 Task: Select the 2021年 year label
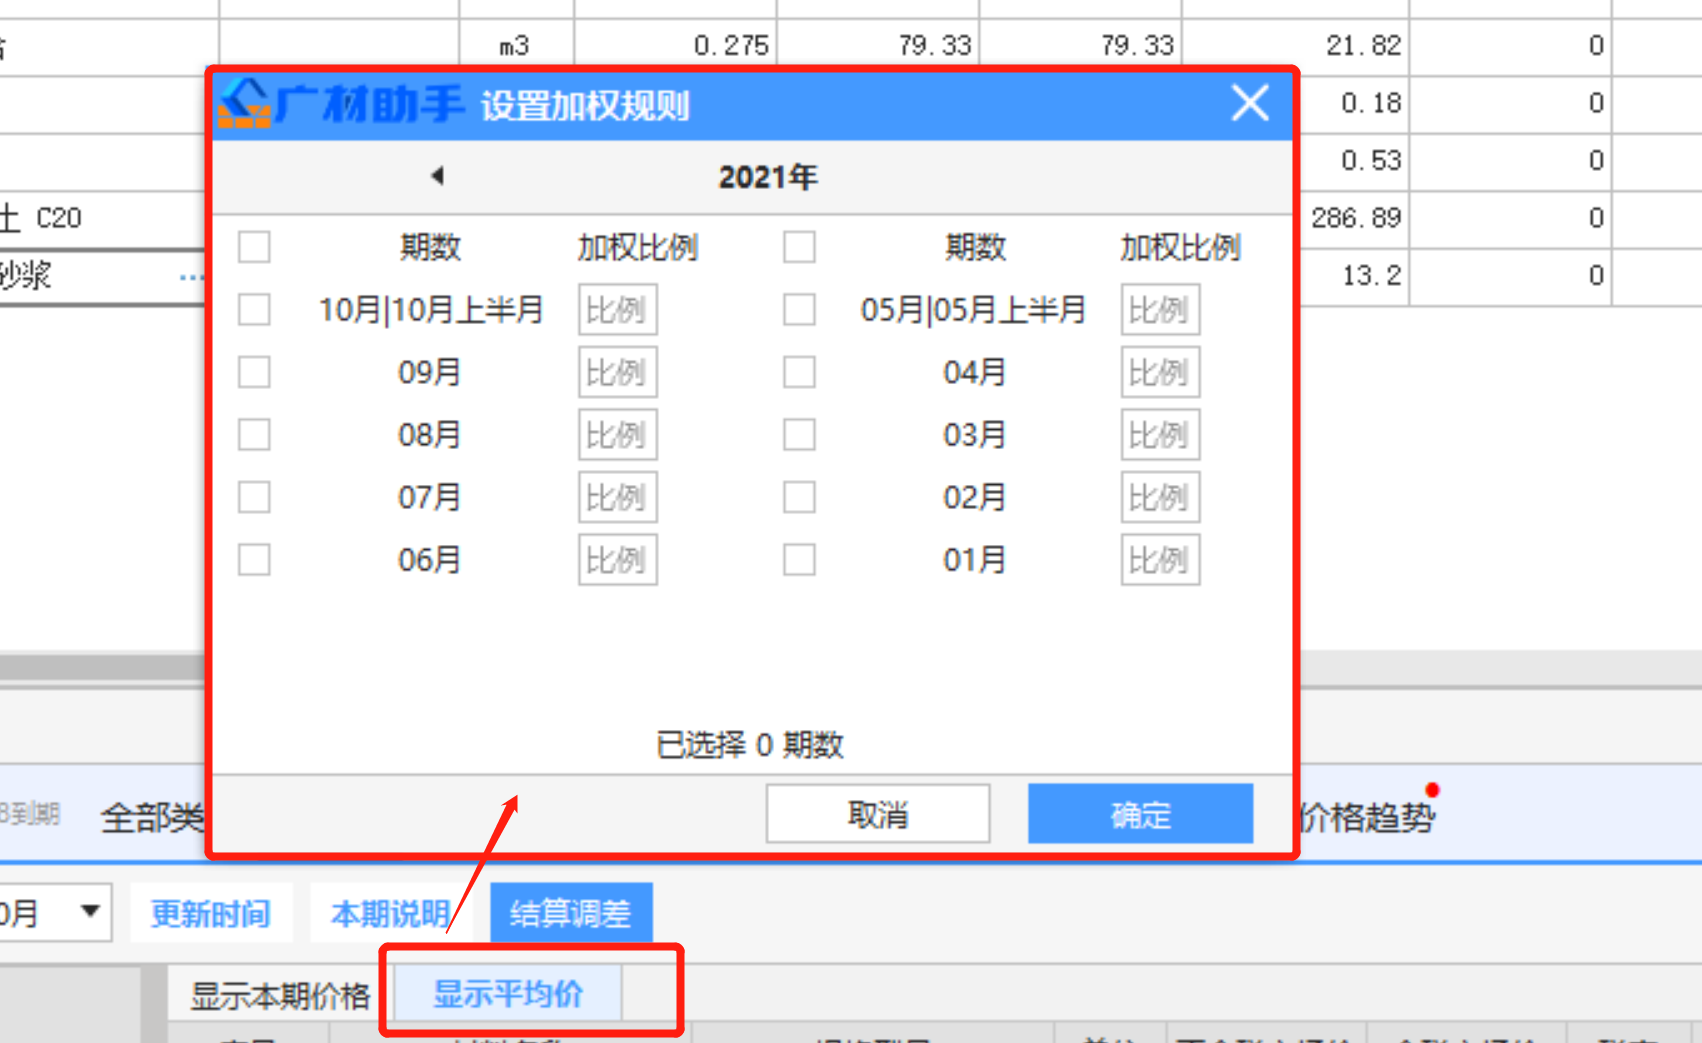coord(768,177)
